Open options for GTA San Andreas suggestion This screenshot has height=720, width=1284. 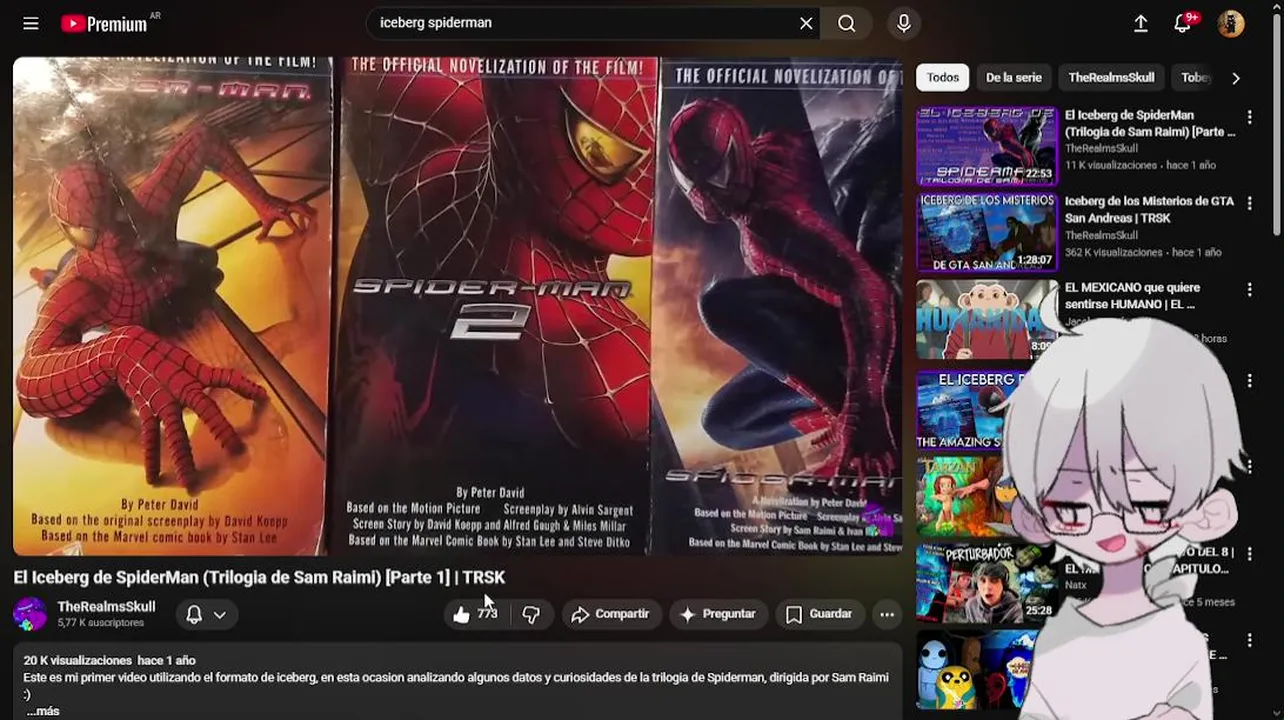coord(1249,203)
